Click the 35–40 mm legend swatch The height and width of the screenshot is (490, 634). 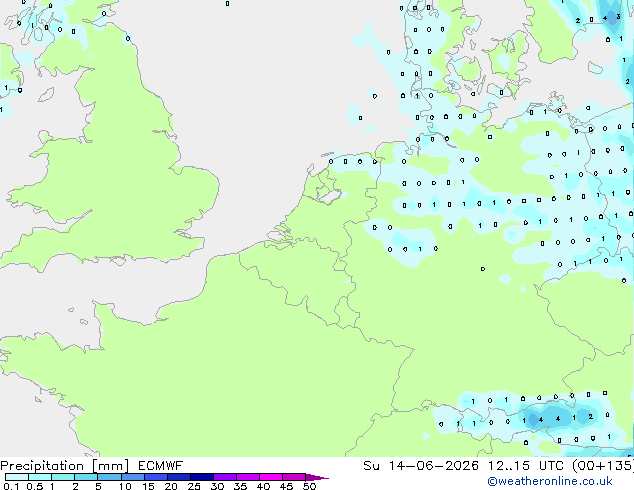click(x=248, y=477)
